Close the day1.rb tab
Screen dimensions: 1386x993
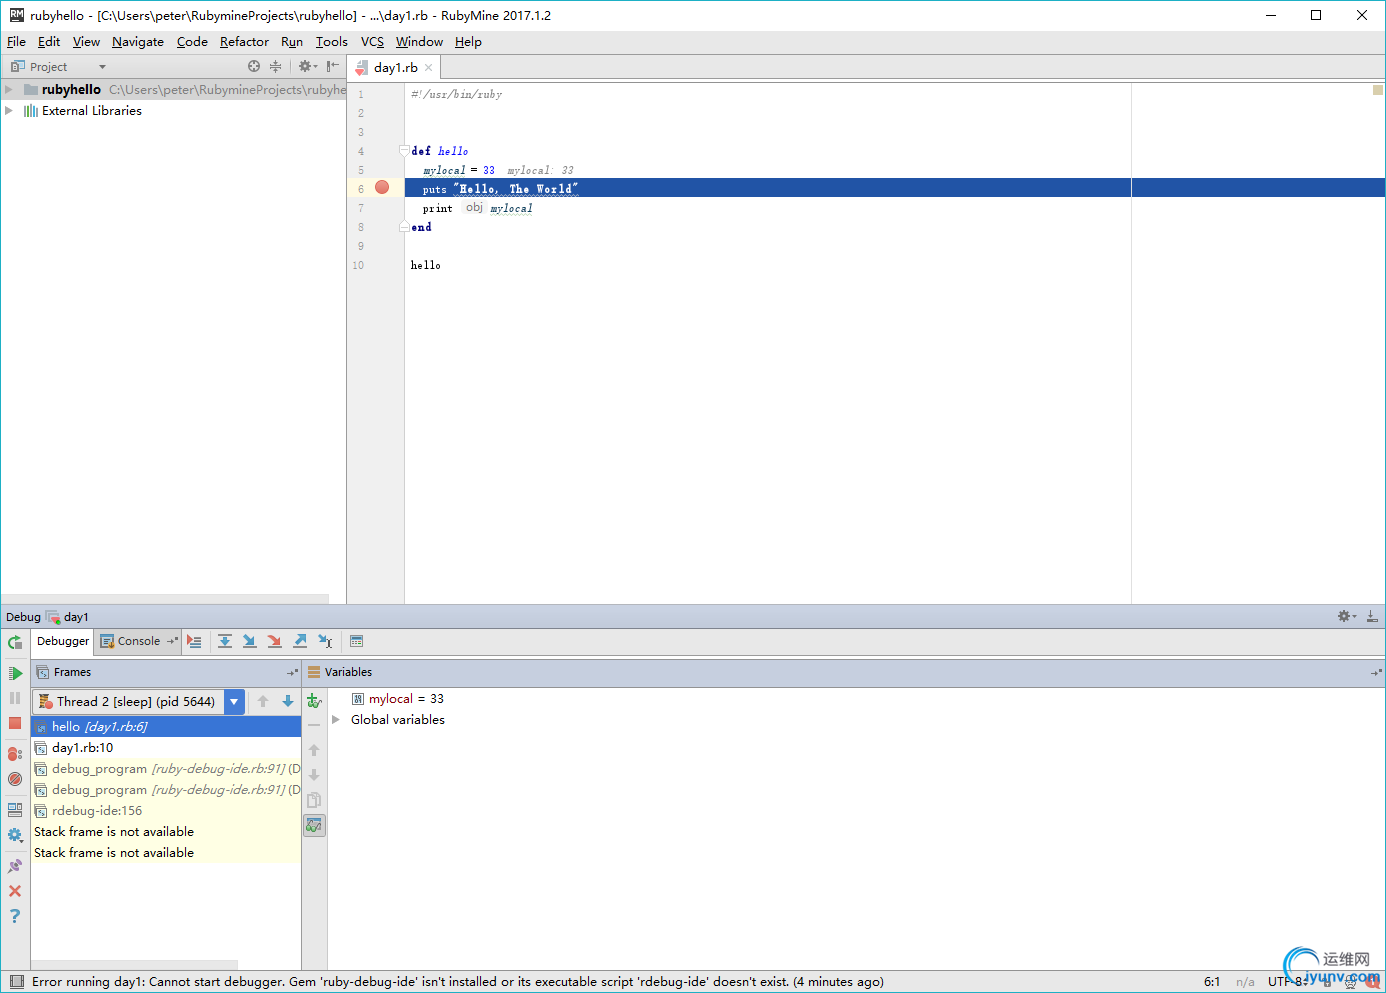click(x=429, y=68)
